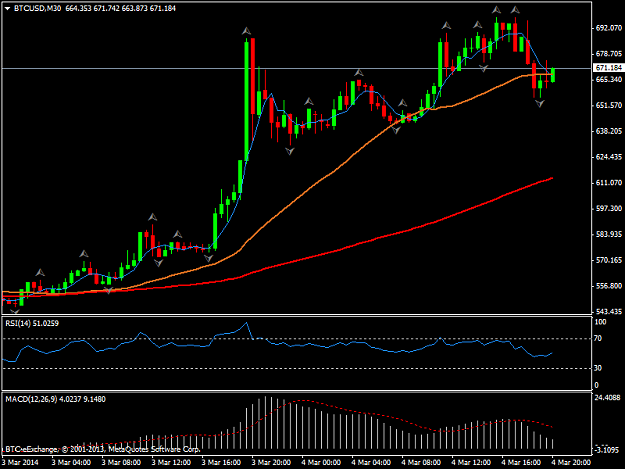The width and height of the screenshot is (625, 469).
Task: Click the RSI level 70 label
Action: 598,338
